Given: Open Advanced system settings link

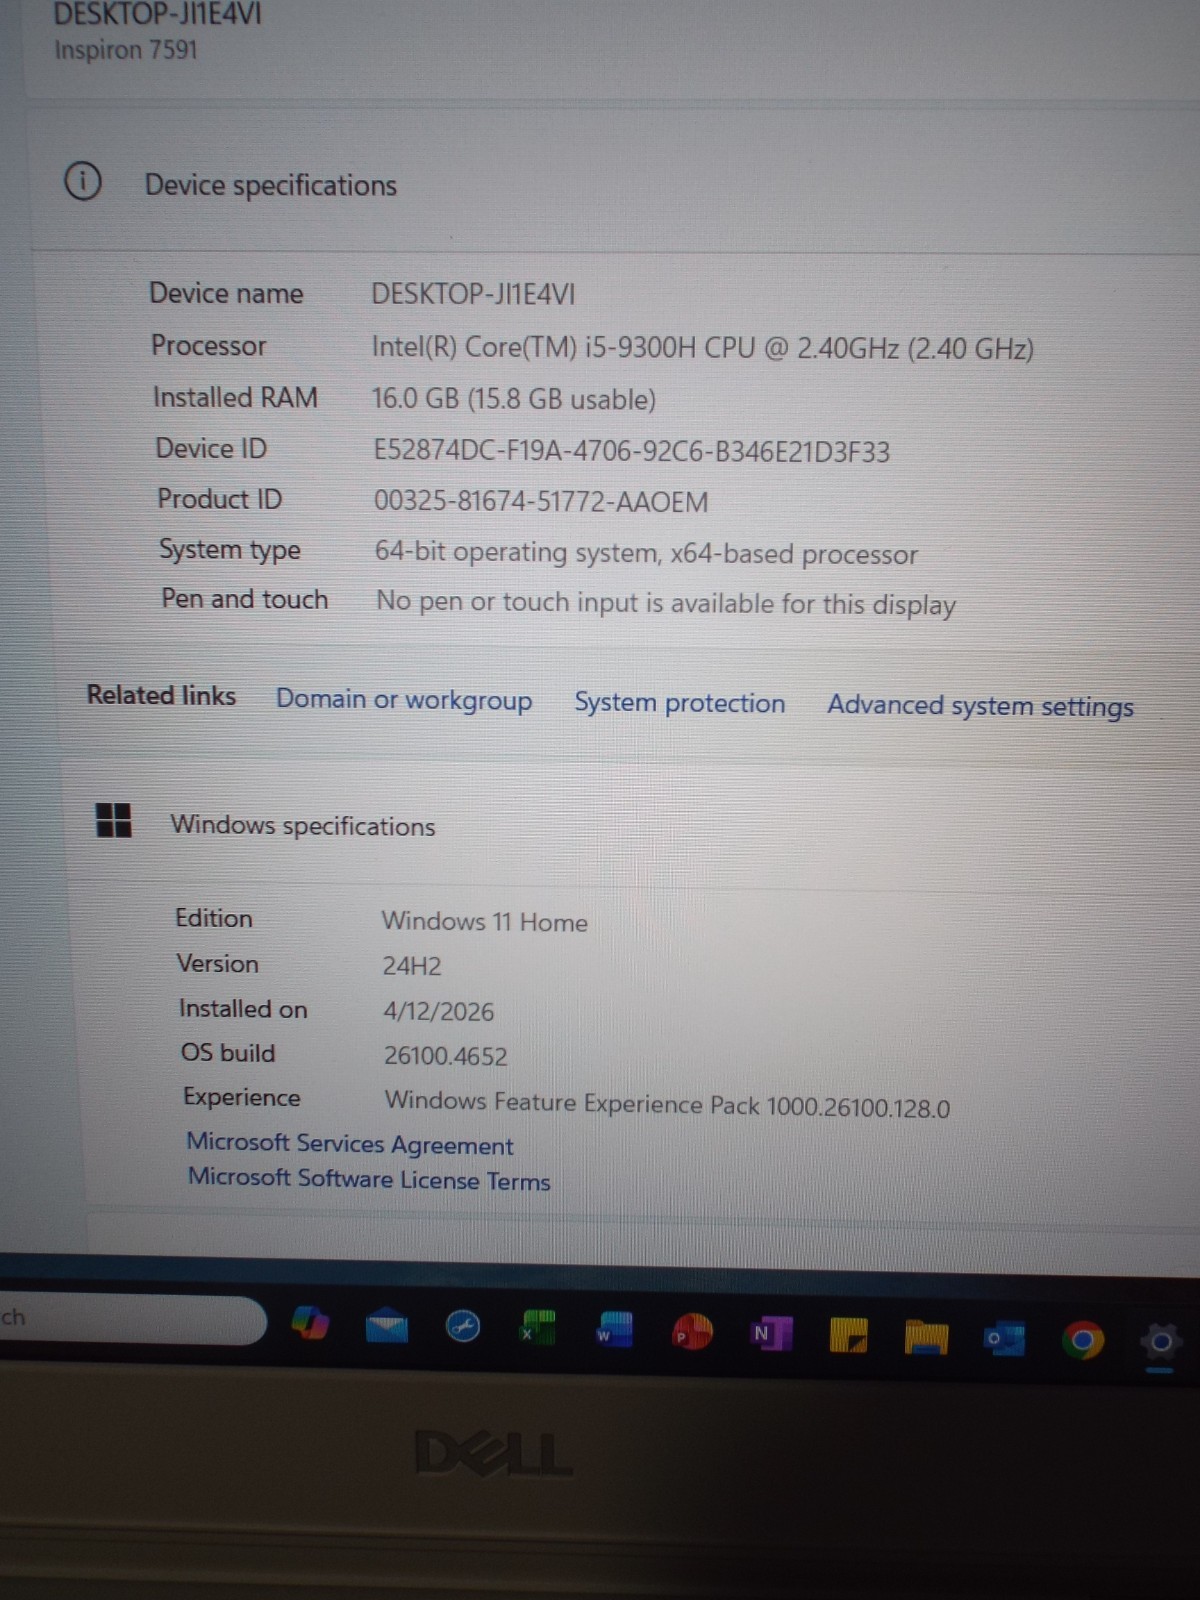Looking at the screenshot, I should (980, 706).
